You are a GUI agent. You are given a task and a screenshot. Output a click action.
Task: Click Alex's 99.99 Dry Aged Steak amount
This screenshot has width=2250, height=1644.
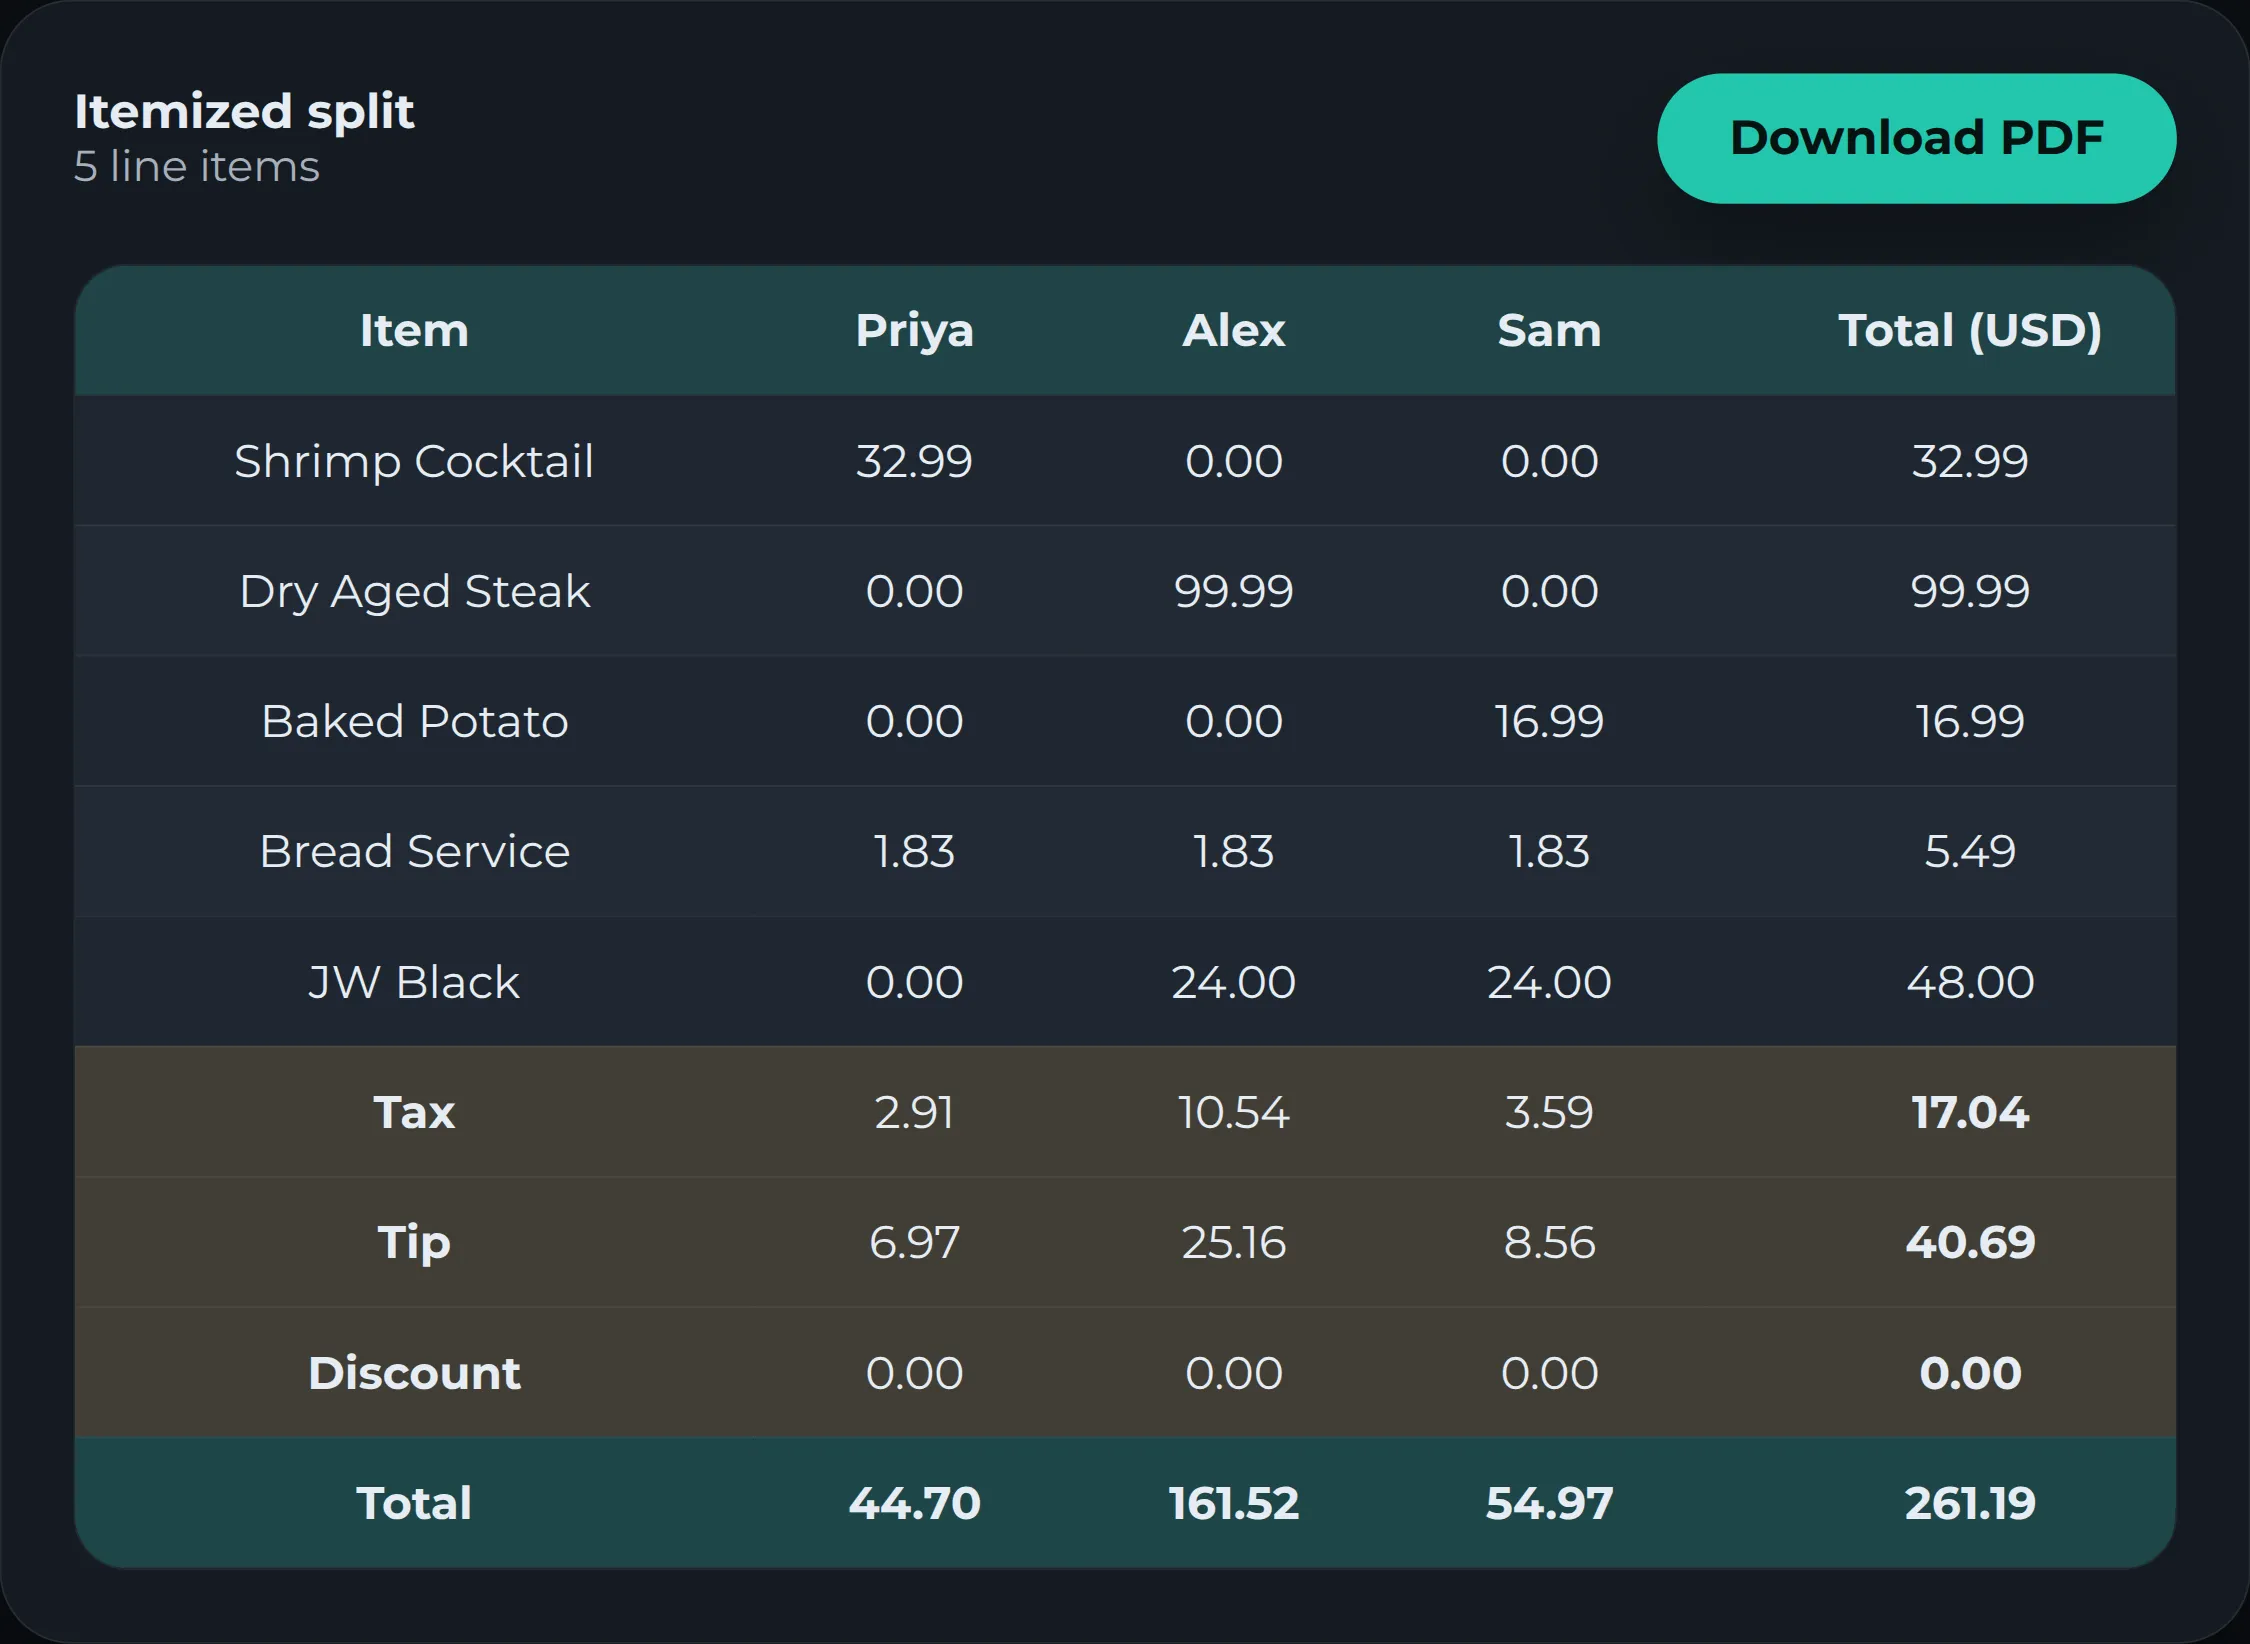pos(1233,591)
